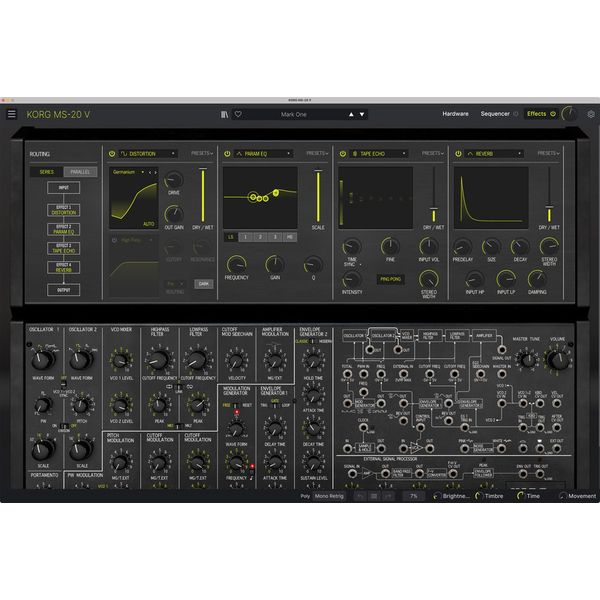Viewport: 600px width, 600px height.
Task: Click Effect 3 Tape Echo routing block
Action: (x=64, y=248)
